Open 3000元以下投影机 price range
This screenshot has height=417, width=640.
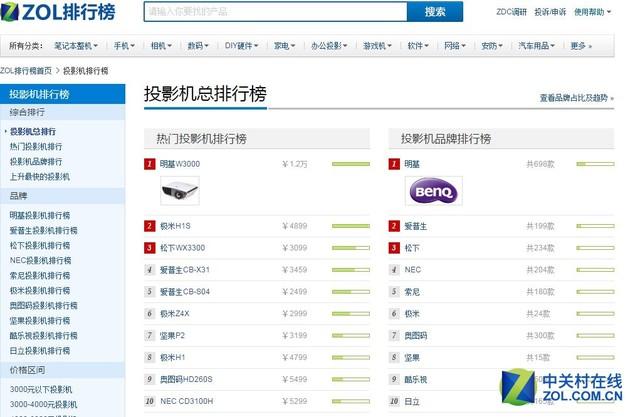(x=41, y=389)
